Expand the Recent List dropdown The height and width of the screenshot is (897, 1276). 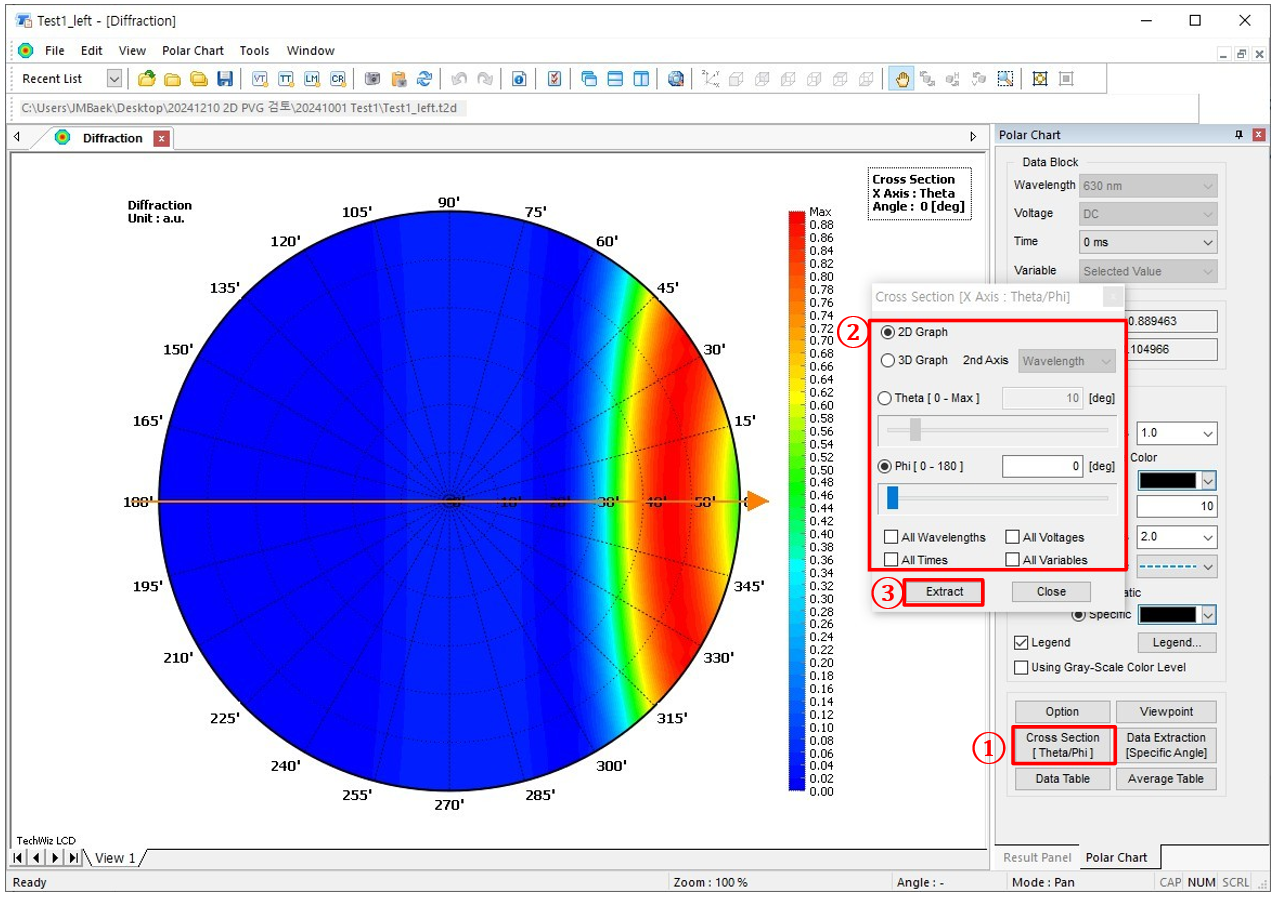pos(114,79)
